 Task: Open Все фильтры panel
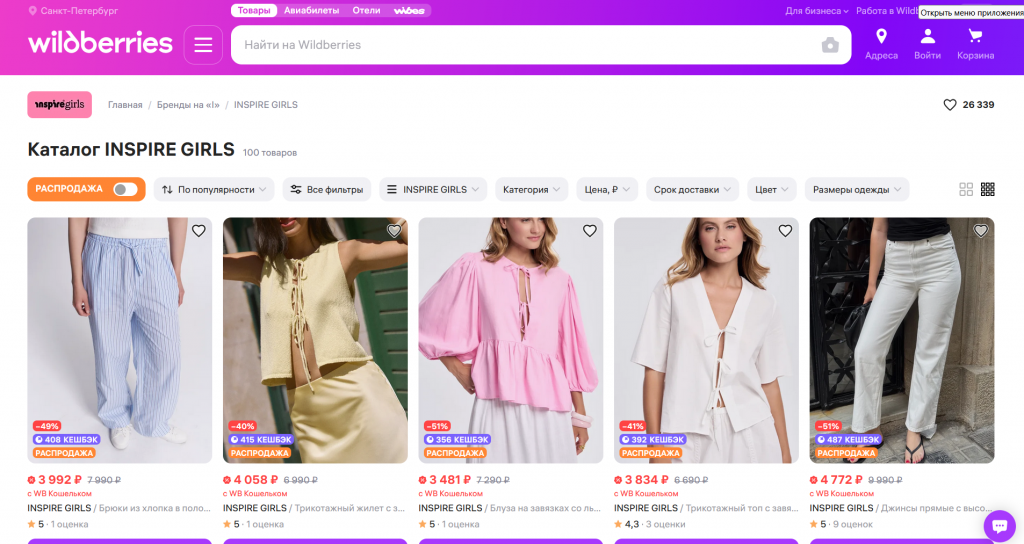pyautogui.click(x=327, y=189)
